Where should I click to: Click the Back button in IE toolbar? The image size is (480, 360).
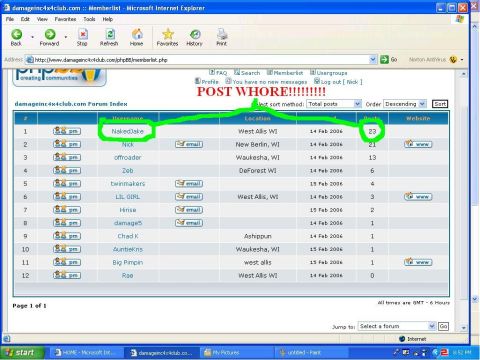click(x=16, y=37)
